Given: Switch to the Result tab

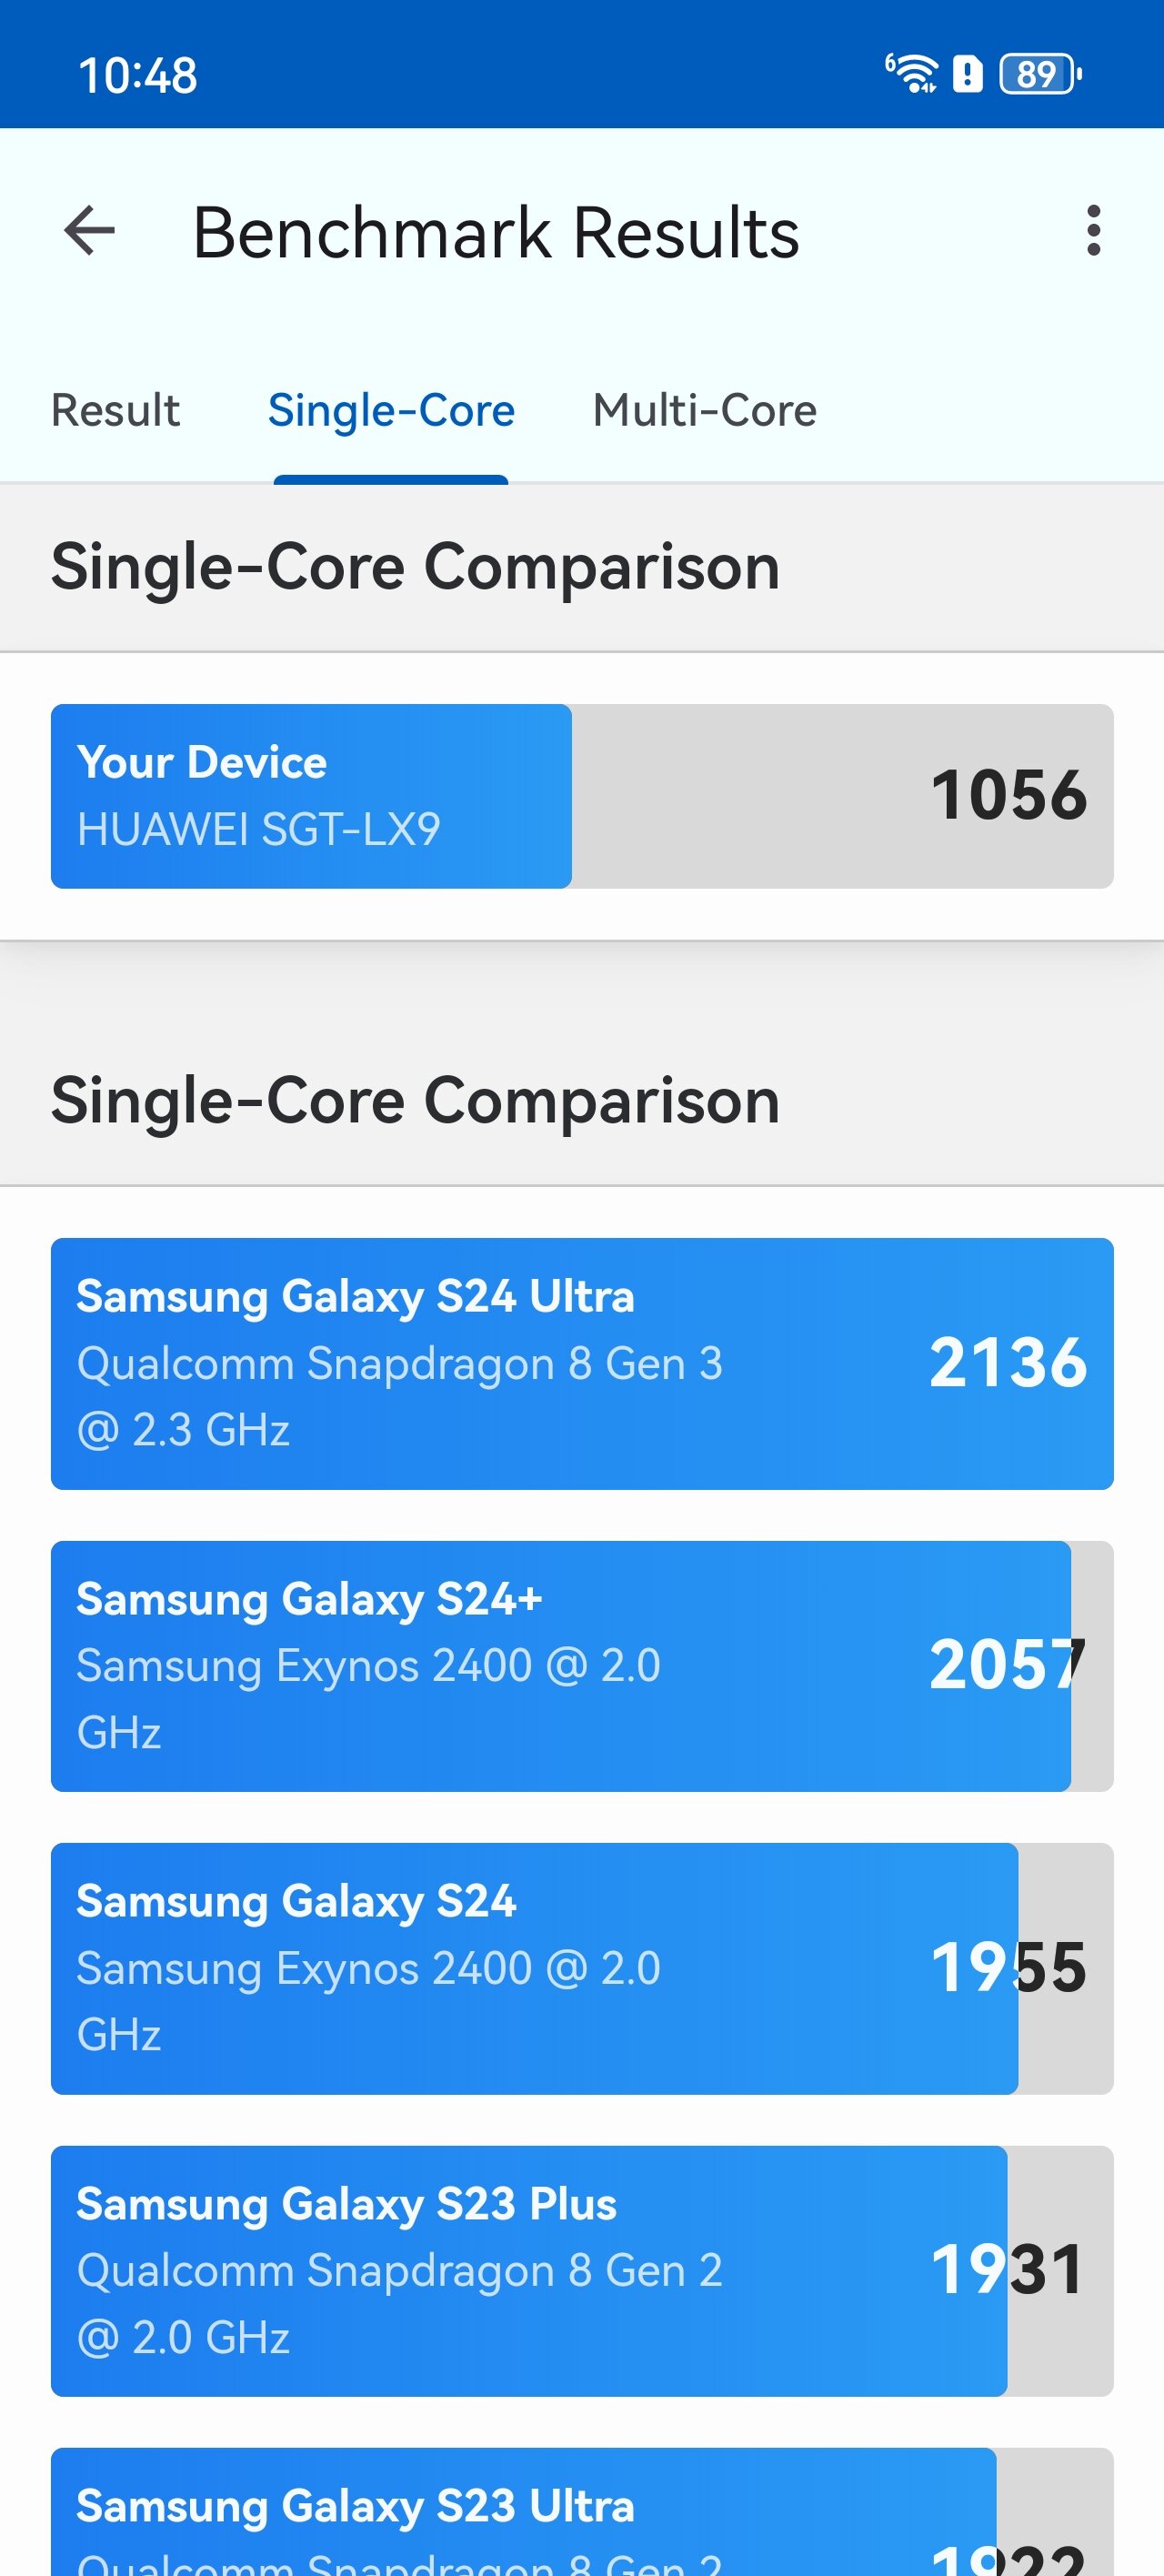Looking at the screenshot, I should pyautogui.click(x=115, y=410).
